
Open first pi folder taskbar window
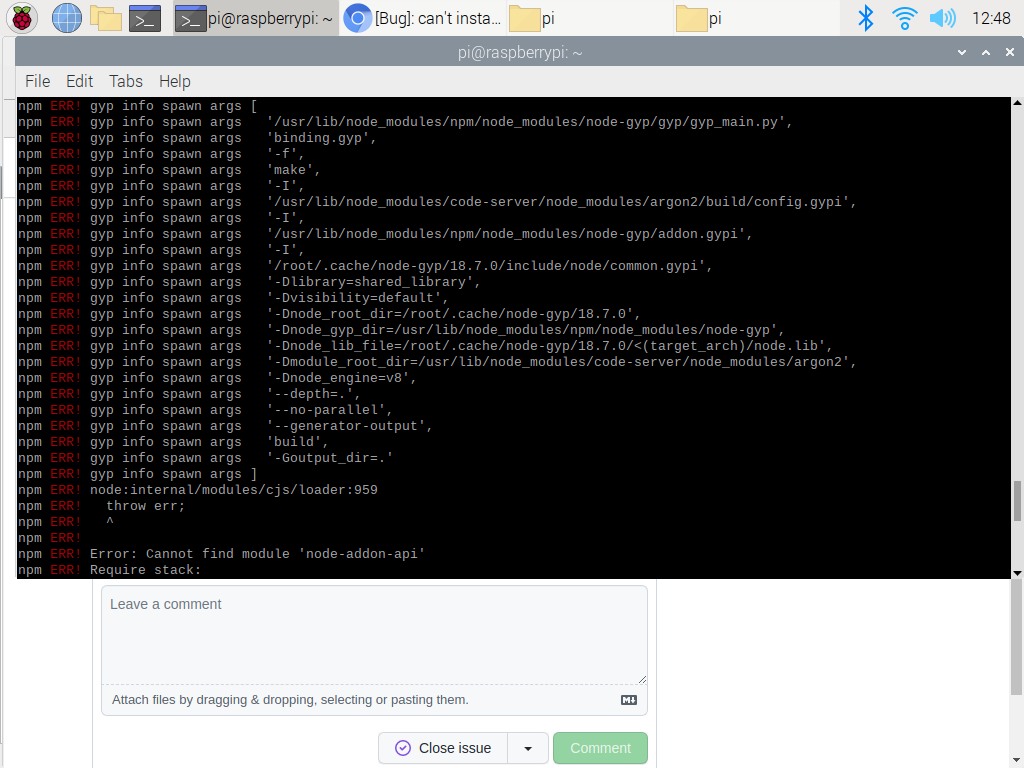(588, 18)
